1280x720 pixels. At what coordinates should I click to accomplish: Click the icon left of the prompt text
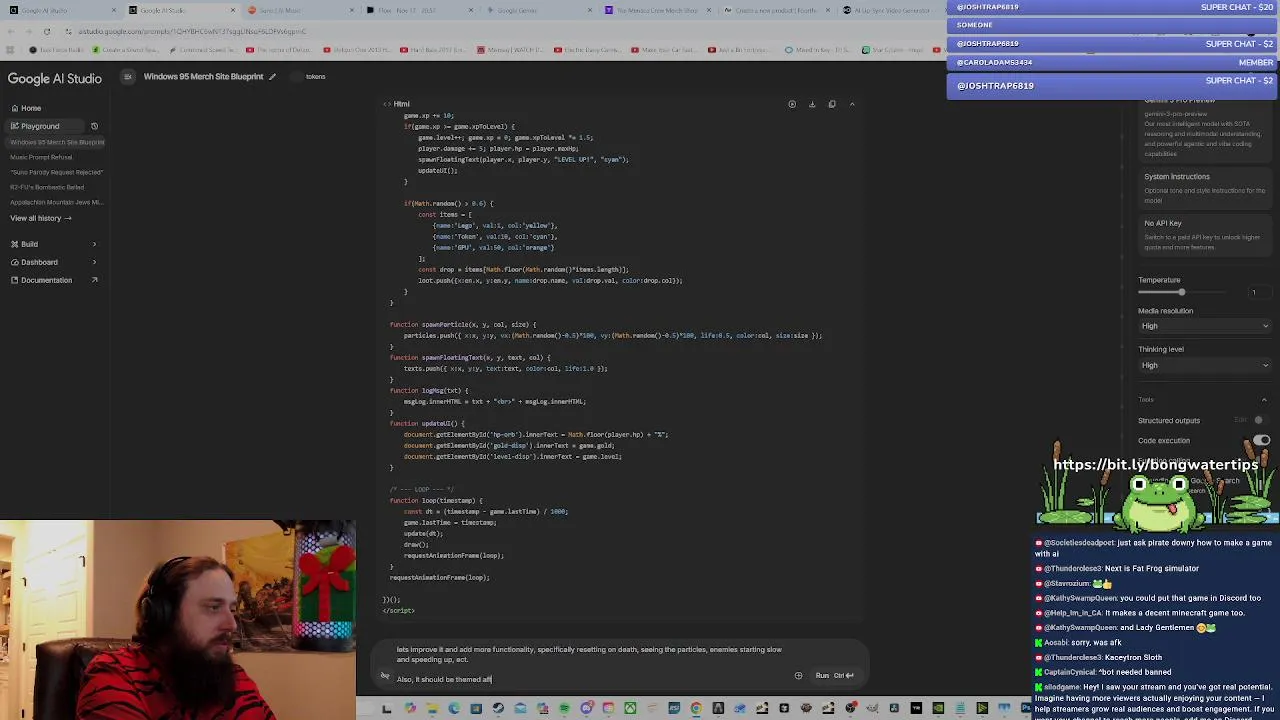click(384, 676)
